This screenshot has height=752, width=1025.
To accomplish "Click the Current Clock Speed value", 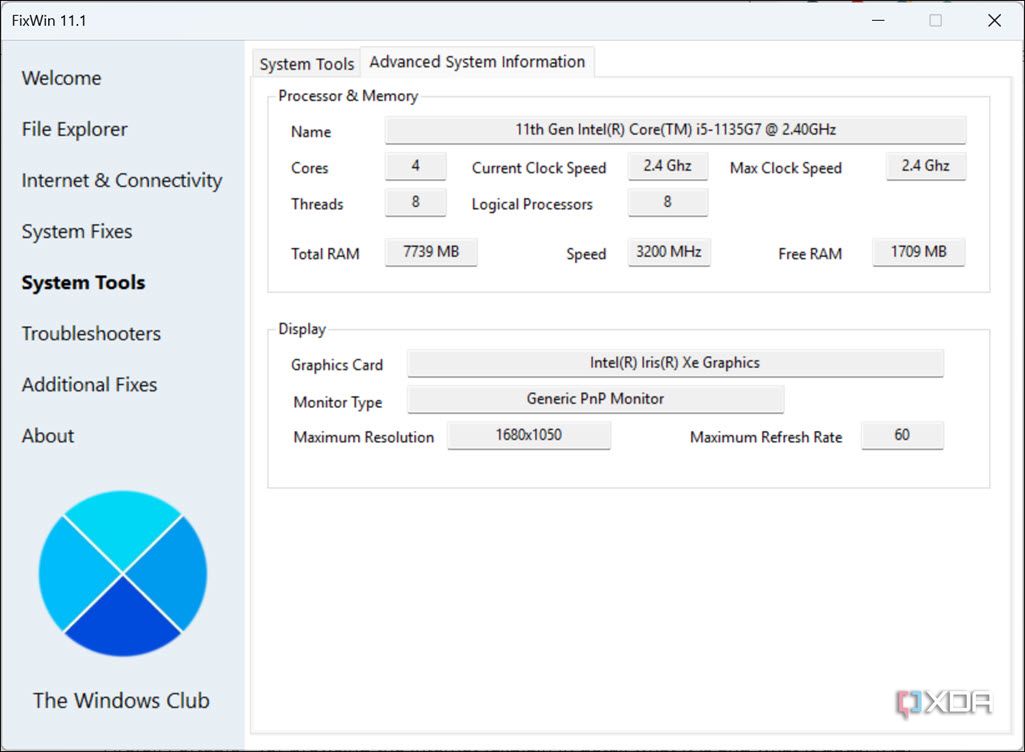I will [x=667, y=166].
